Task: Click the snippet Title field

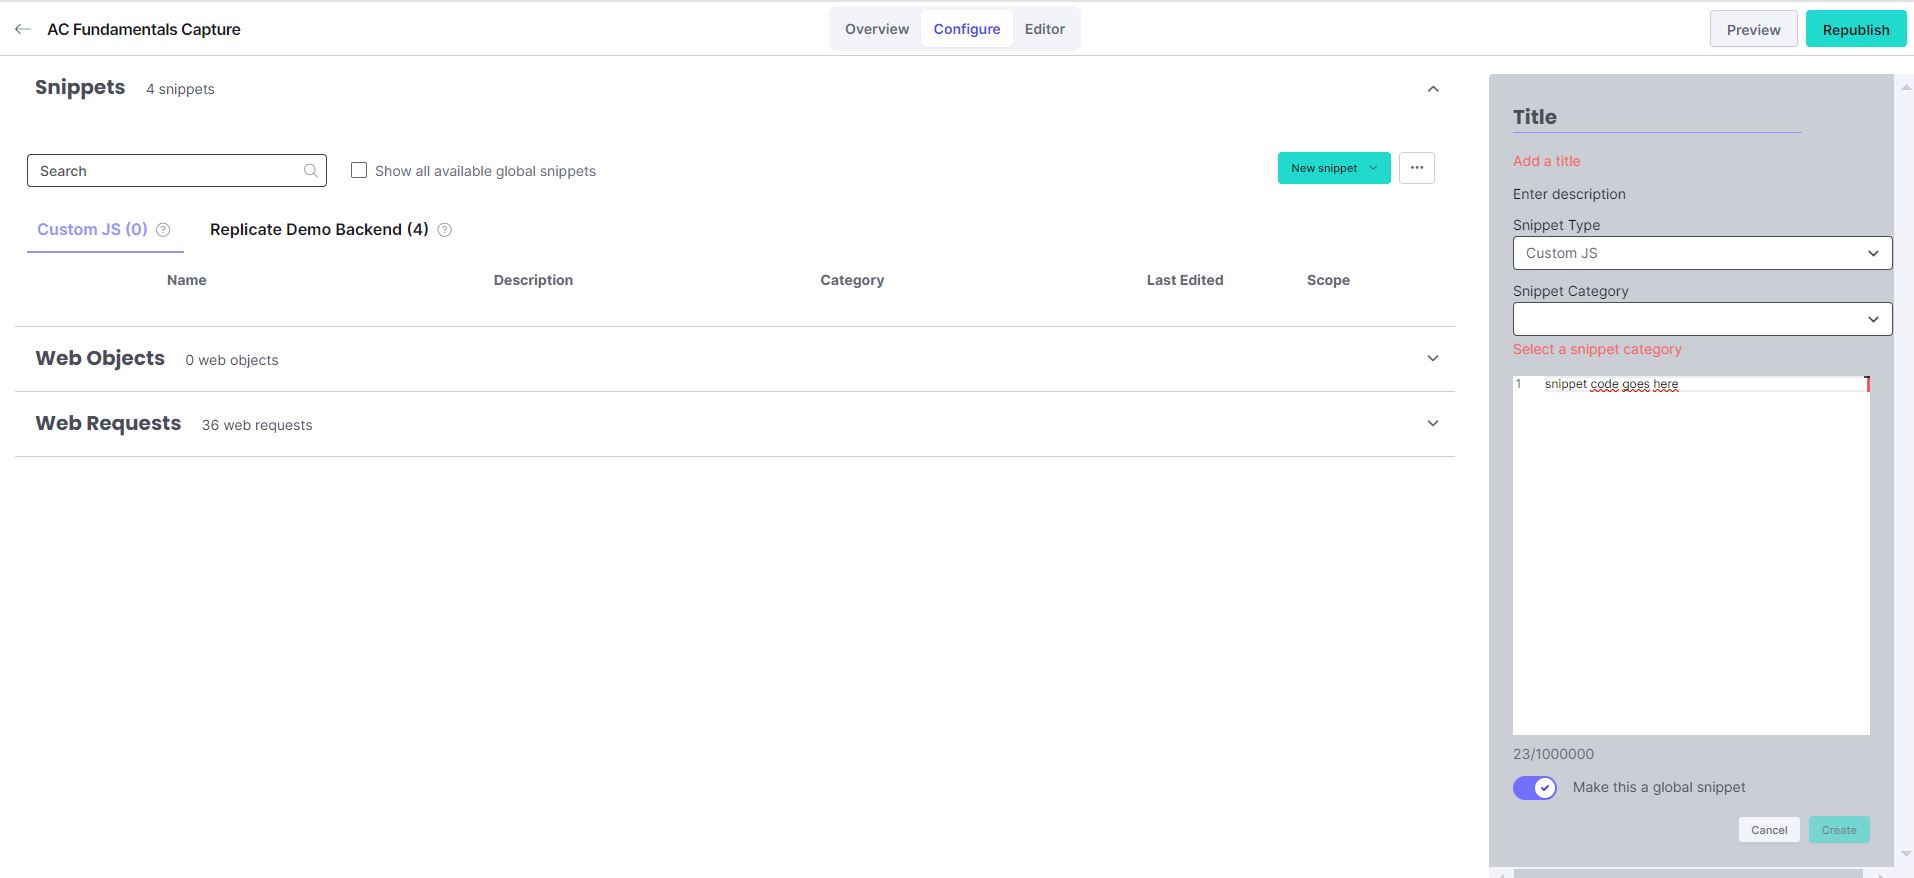Action: (1657, 117)
